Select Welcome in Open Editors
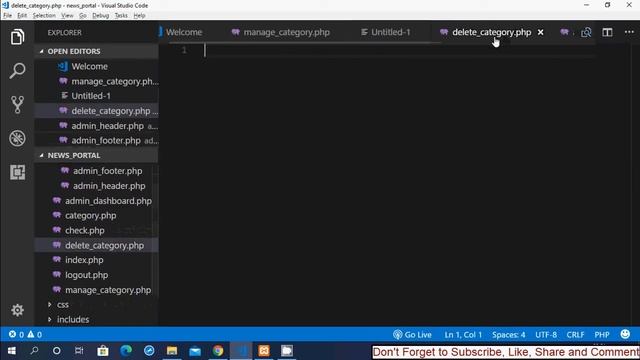Screen dimensions: 640x360 coord(89,67)
